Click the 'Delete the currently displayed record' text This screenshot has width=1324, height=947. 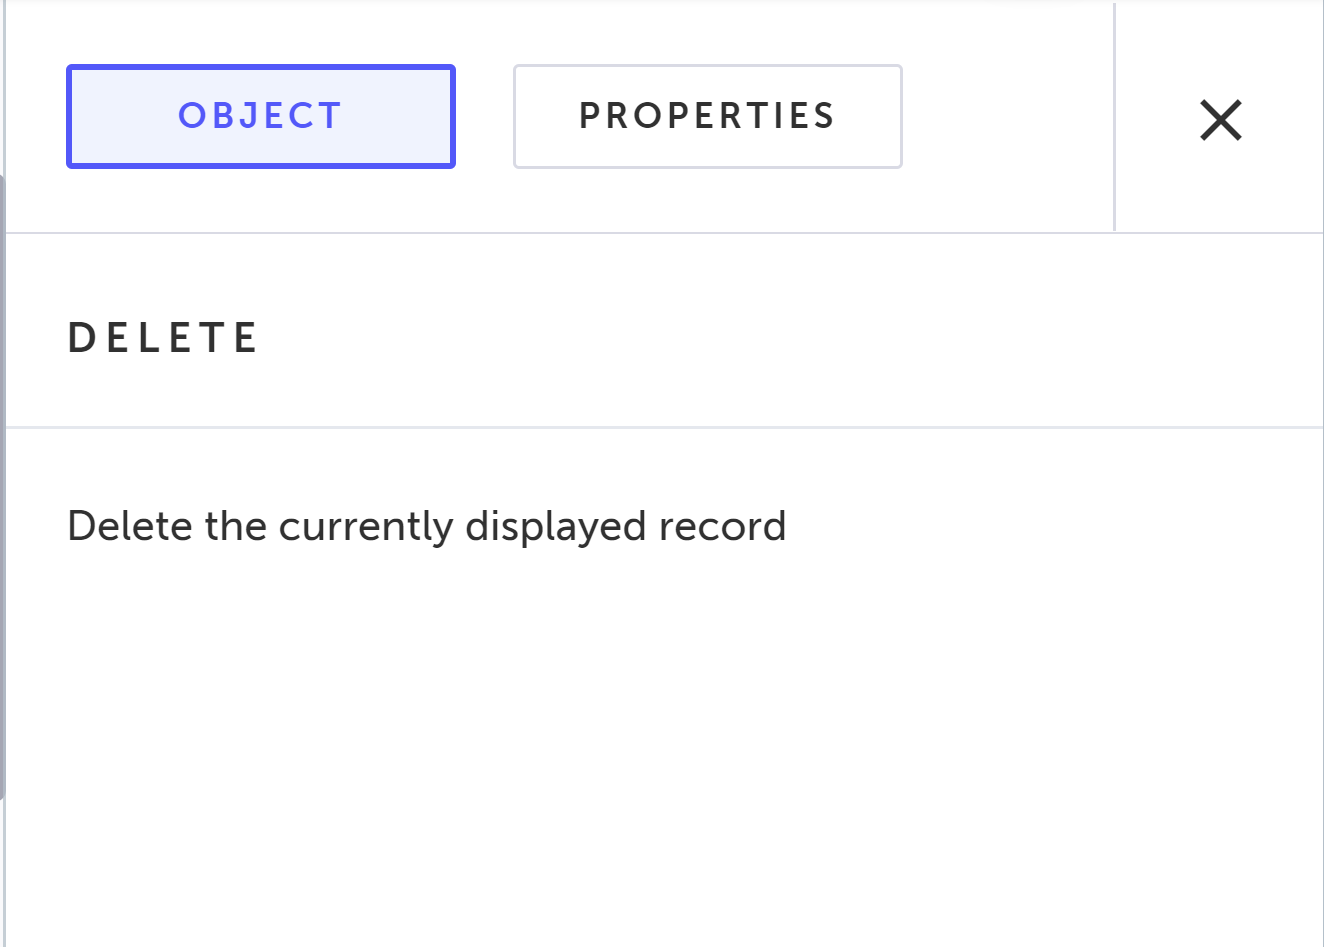click(426, 526)
